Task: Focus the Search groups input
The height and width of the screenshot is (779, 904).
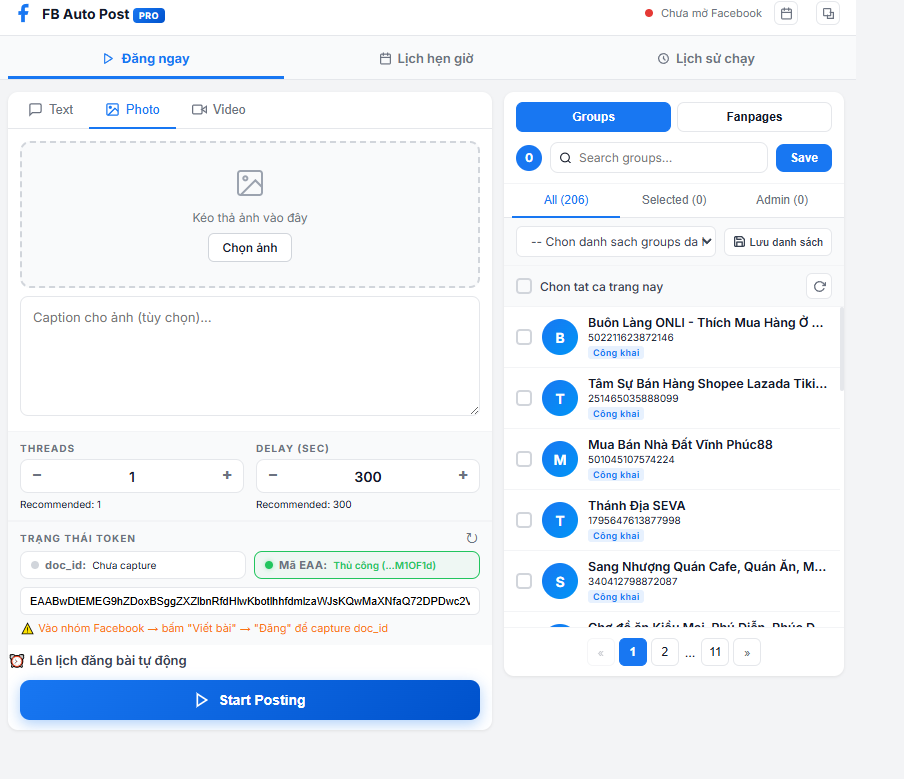Action: click(x=659, y=158)
